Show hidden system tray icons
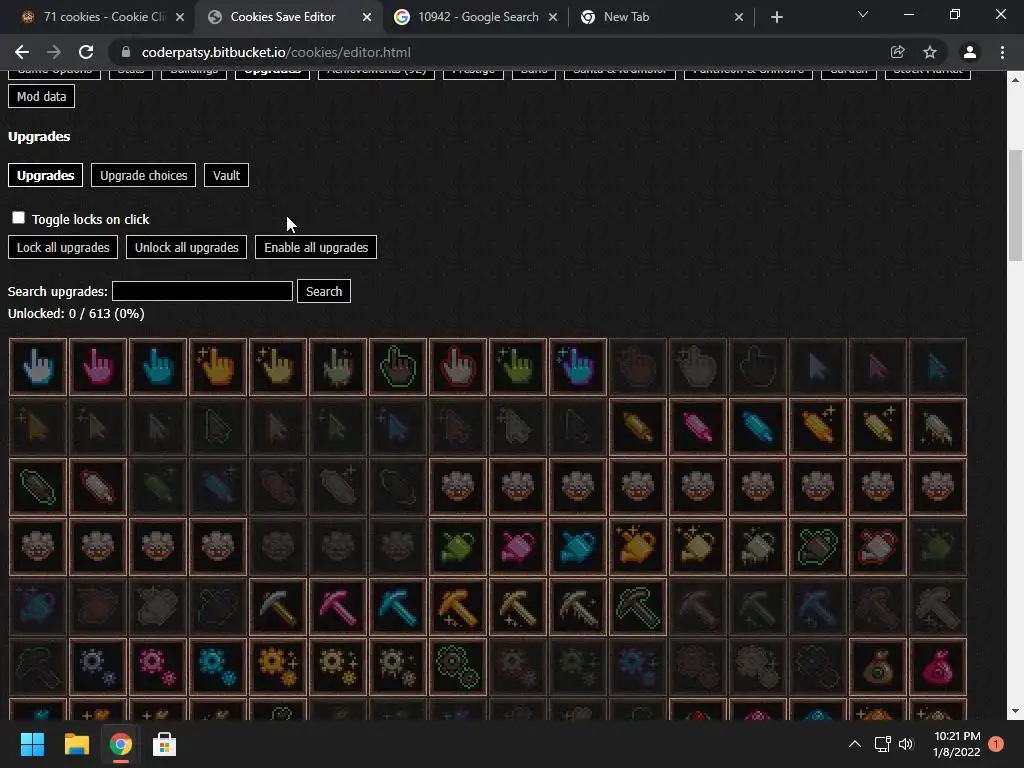The width and height of the screenshot is (1024, 768). click(854, 744)
